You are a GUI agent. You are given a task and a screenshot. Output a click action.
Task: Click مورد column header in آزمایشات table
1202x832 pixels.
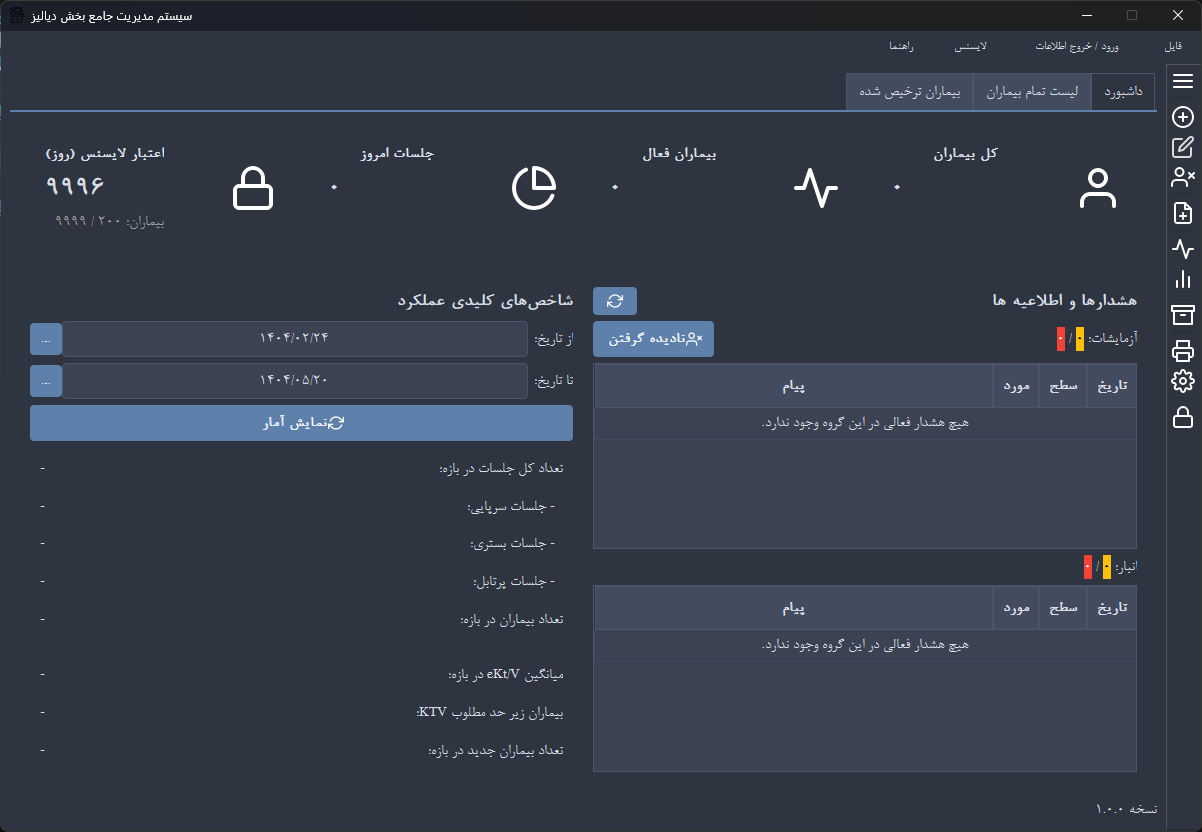1016,386
